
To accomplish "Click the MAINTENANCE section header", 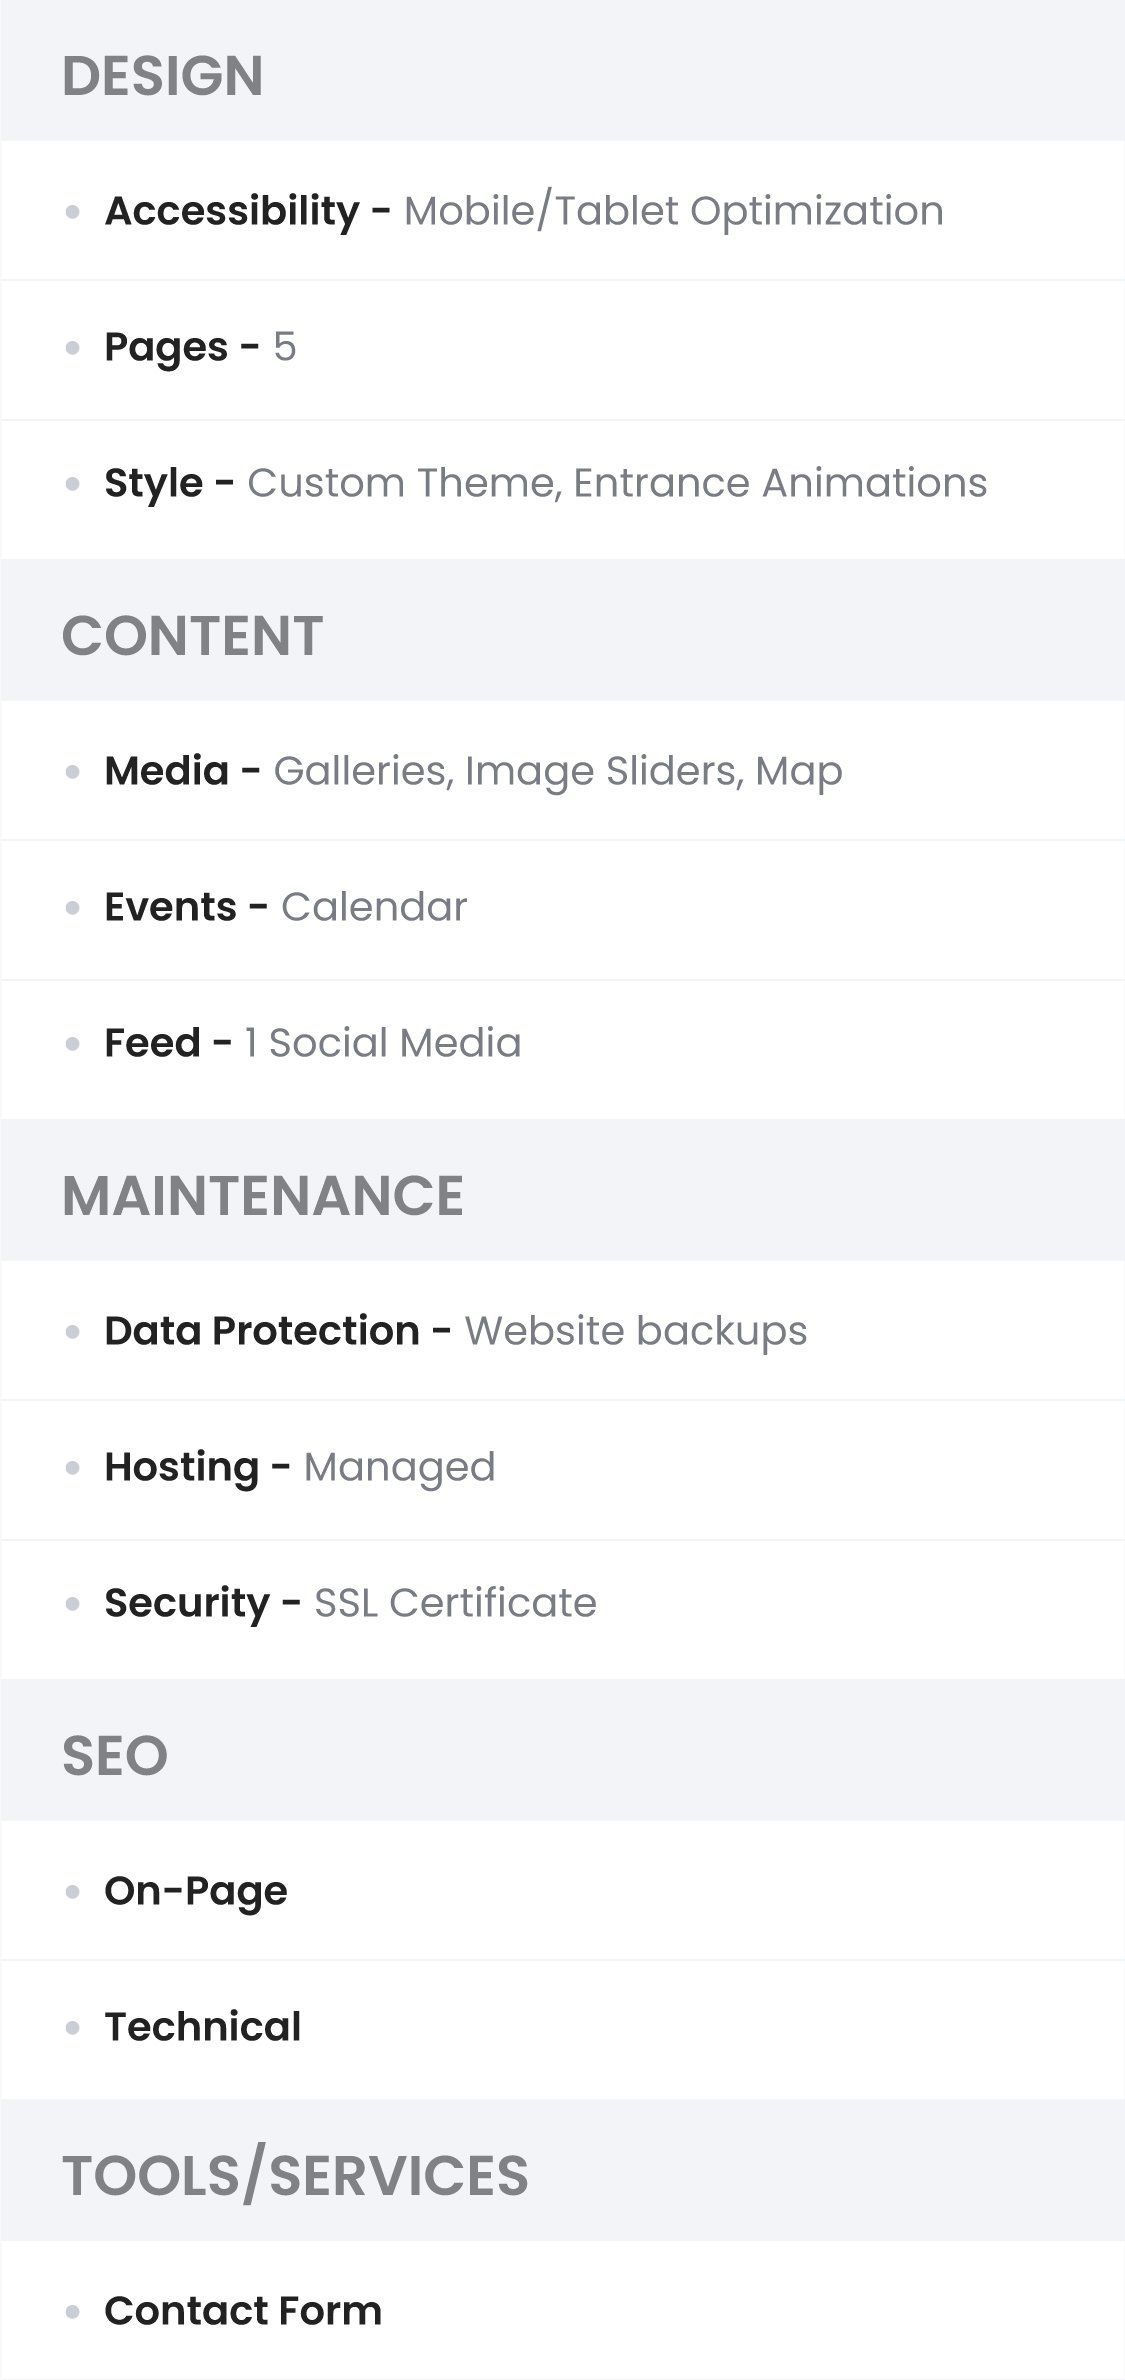I will pyautogui.click(x=263, y=1196).
